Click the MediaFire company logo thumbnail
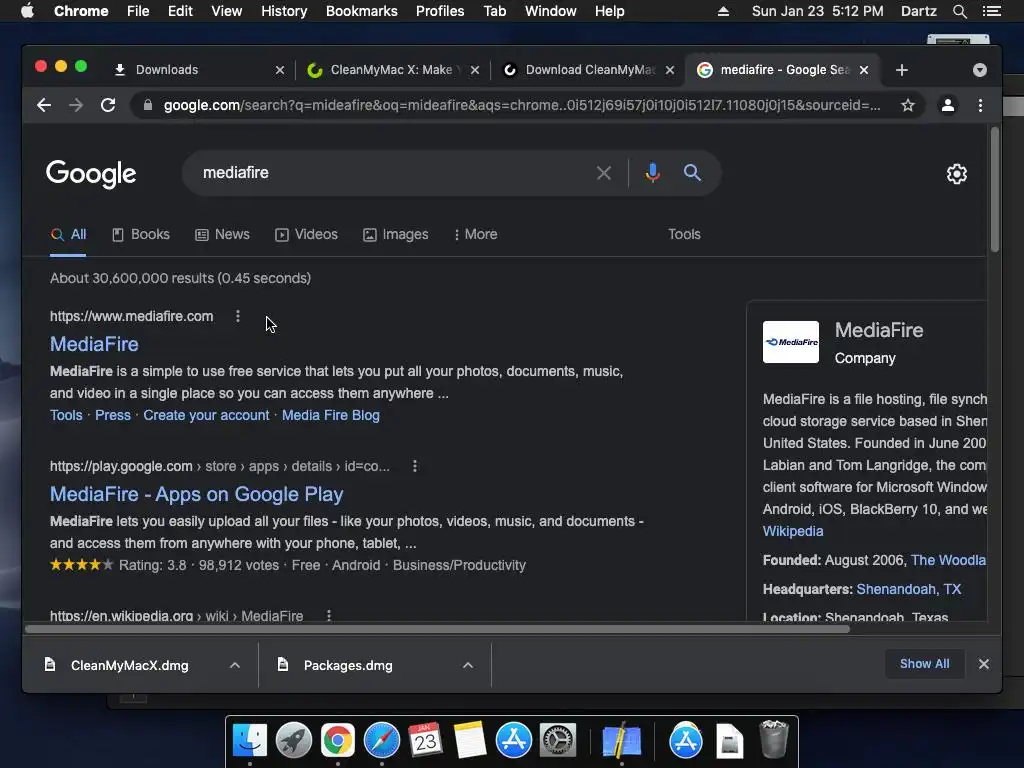Image resolution: width=1024 pixels, height=768 pixels. coord(791,342)
